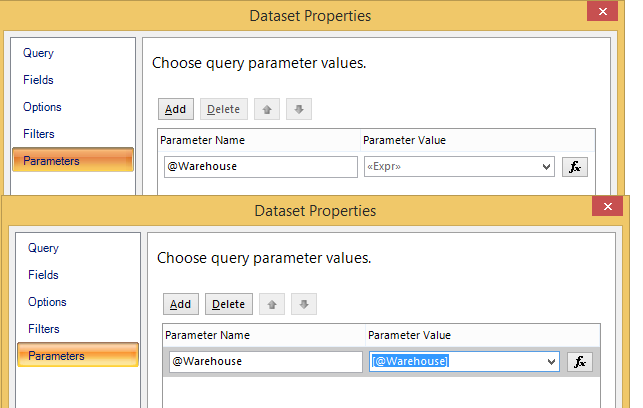Click fx button next to [@Warehouse] value
The image size is (643, 408).
point(580,362)
